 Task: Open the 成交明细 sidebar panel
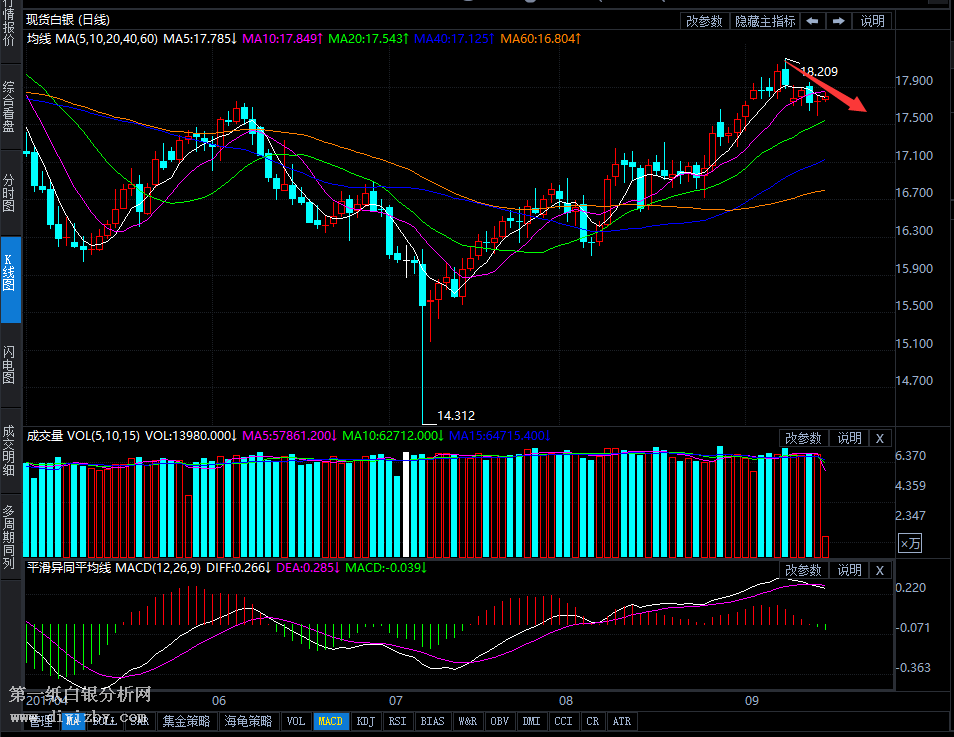tap(9, 452)
